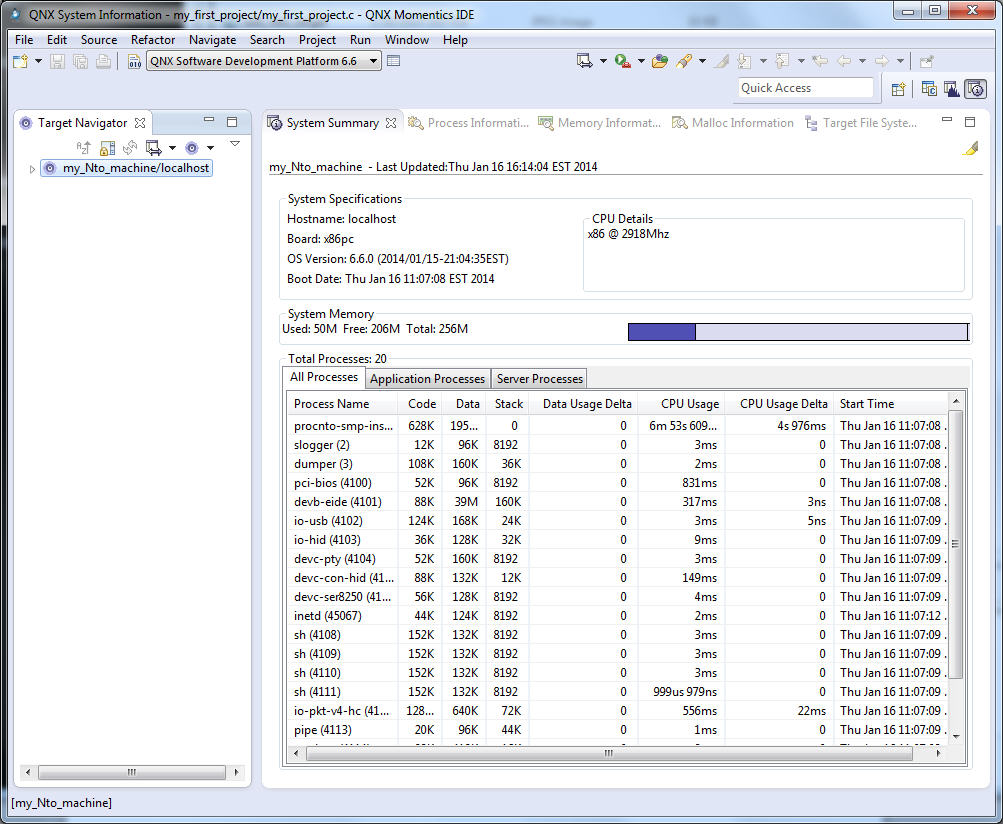The height and width of the screenshot is (824, 1003).
Task: Click the Back navigation arrow
Action: coord(844,61)
